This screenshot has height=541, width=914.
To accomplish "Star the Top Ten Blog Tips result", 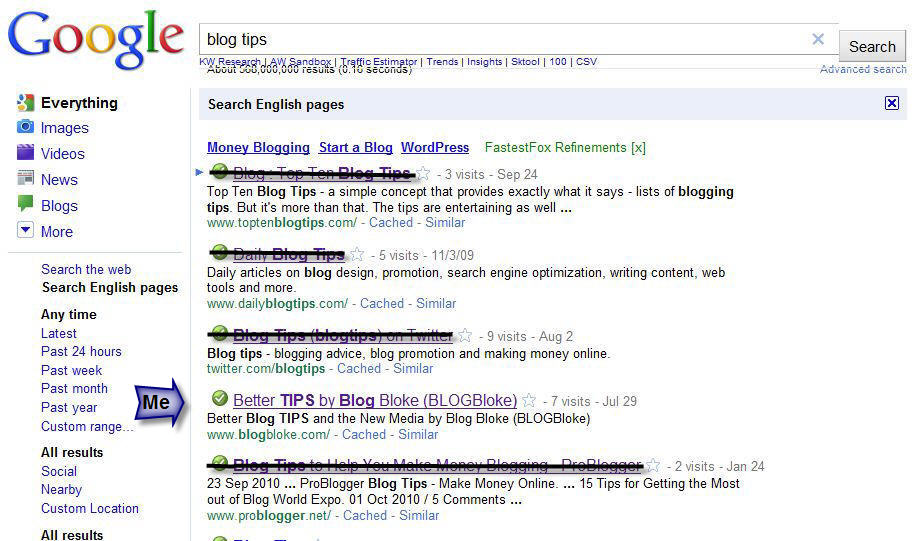I will 423,174.
